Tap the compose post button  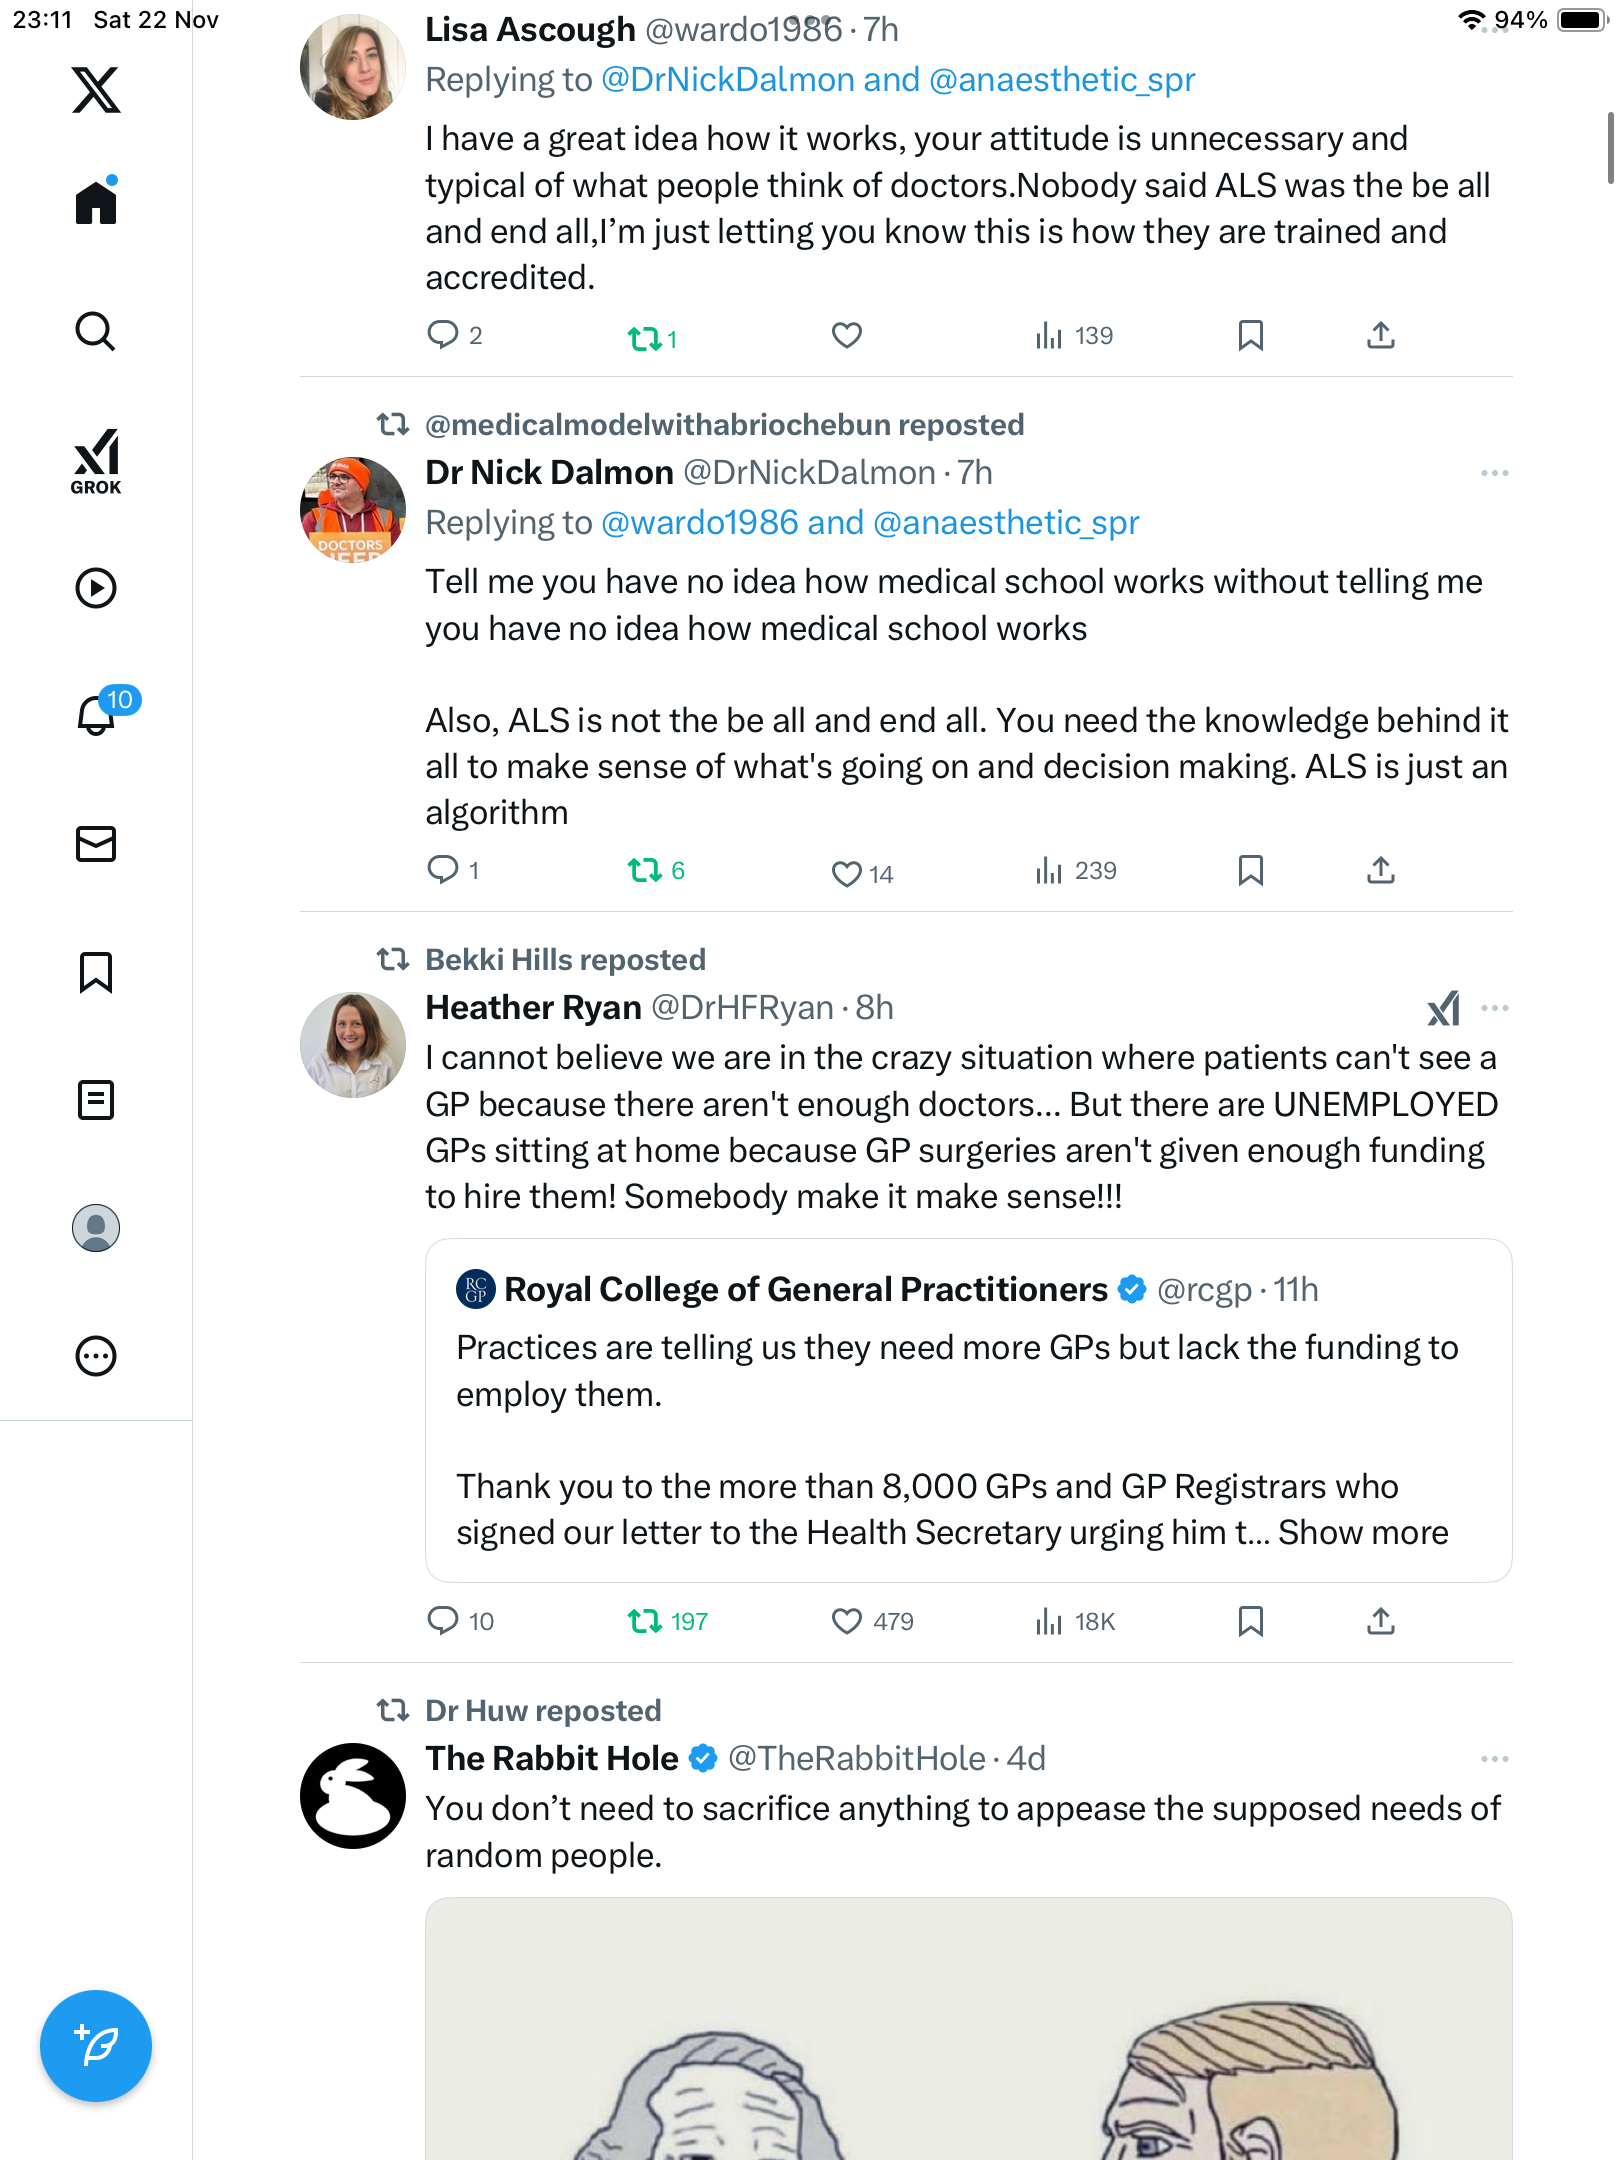coord(96,2045)
